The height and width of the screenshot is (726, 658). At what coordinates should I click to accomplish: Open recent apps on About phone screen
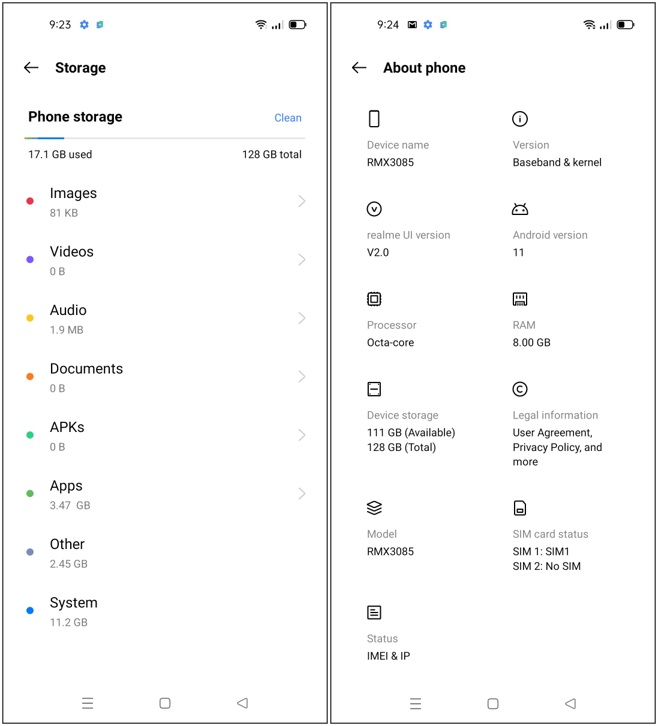tap(416, 703)
